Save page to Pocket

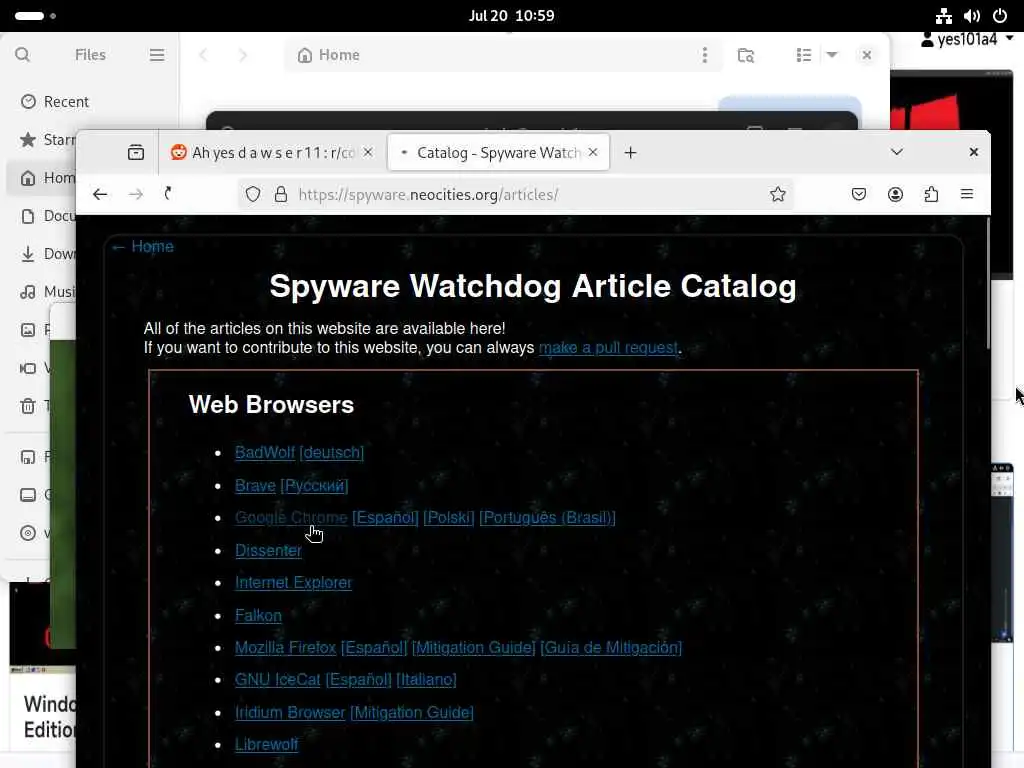tap(859, 194)
